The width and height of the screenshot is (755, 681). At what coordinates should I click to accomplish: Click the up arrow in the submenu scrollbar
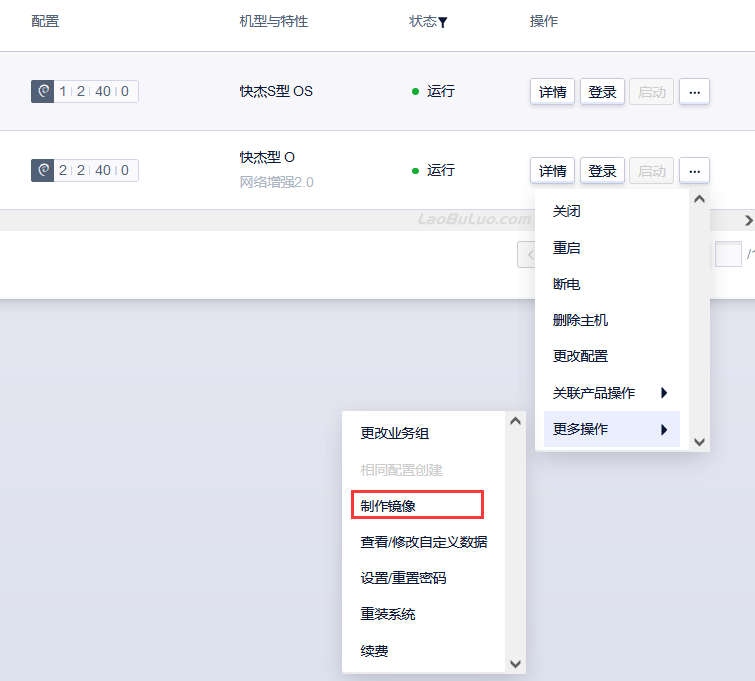coord(515,421)
